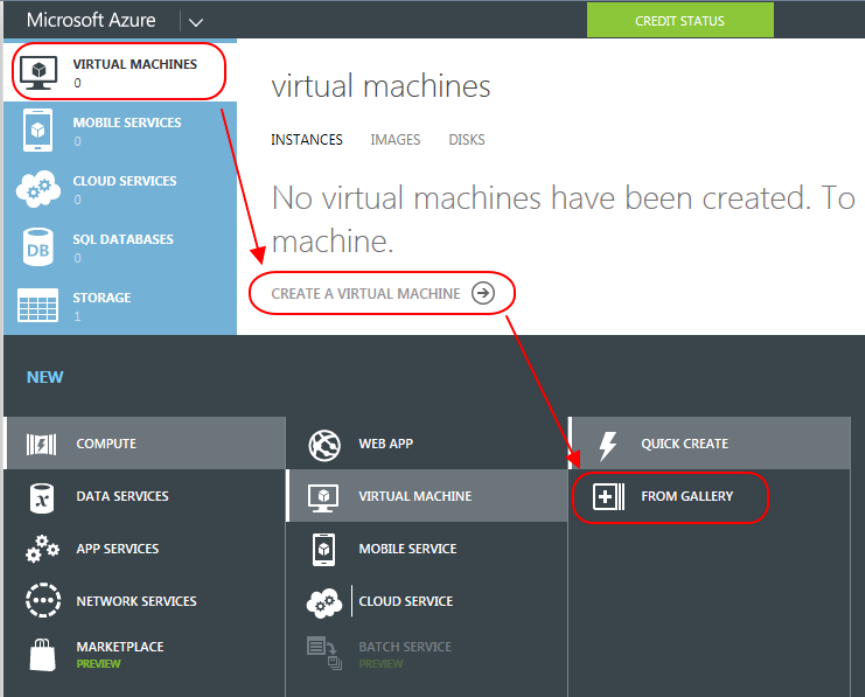Image resolution: width=865 pixels, height=697 pixels.
Task: Choose Virtual Machine from compute options
Action: [x=428, y=496]
